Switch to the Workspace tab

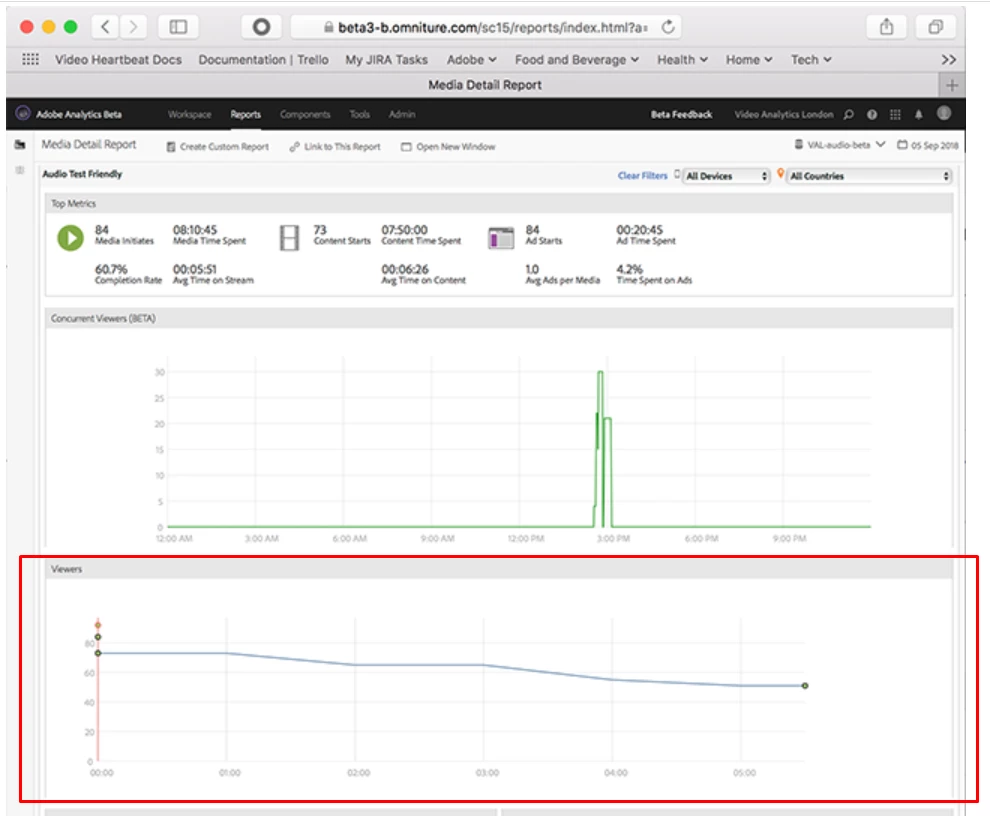point(189,114)
